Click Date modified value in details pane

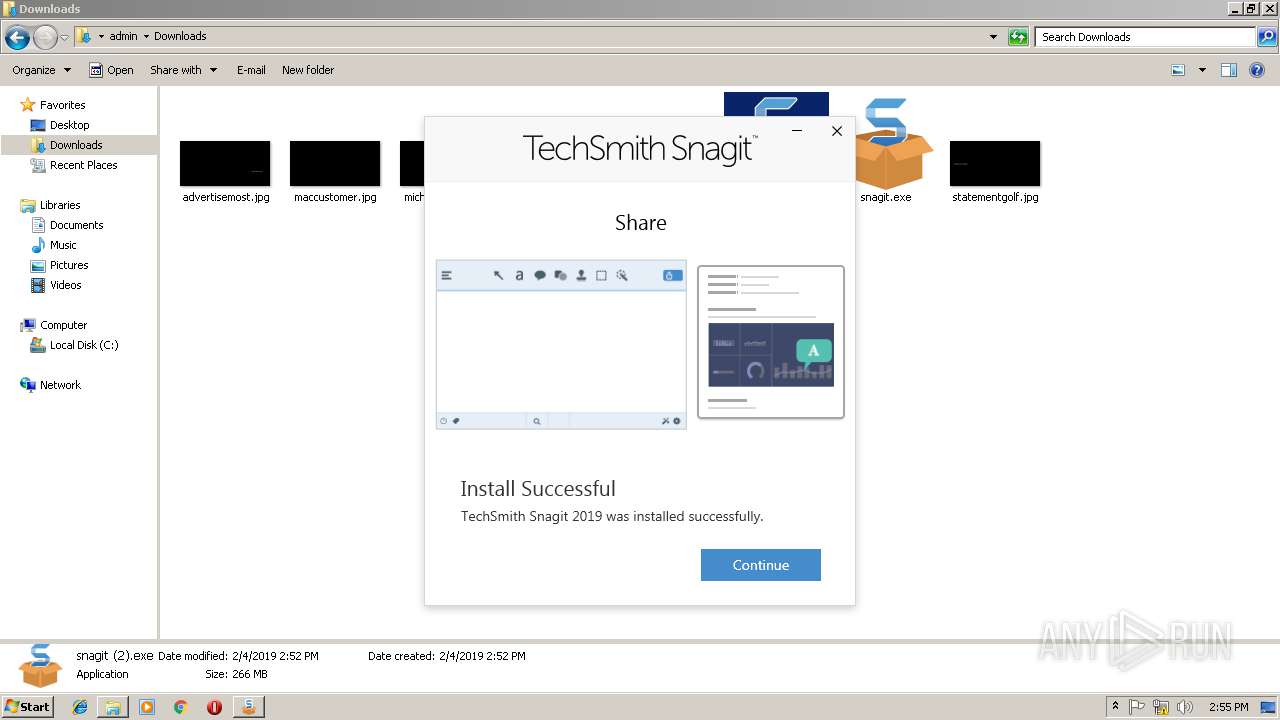click(x=275, y=656)
